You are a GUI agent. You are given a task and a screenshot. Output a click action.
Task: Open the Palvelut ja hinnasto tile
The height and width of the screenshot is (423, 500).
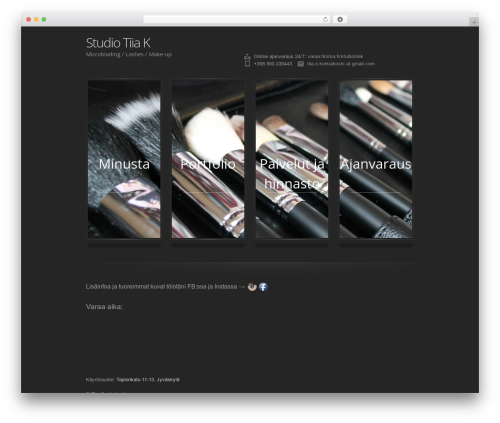coord(292,159)
